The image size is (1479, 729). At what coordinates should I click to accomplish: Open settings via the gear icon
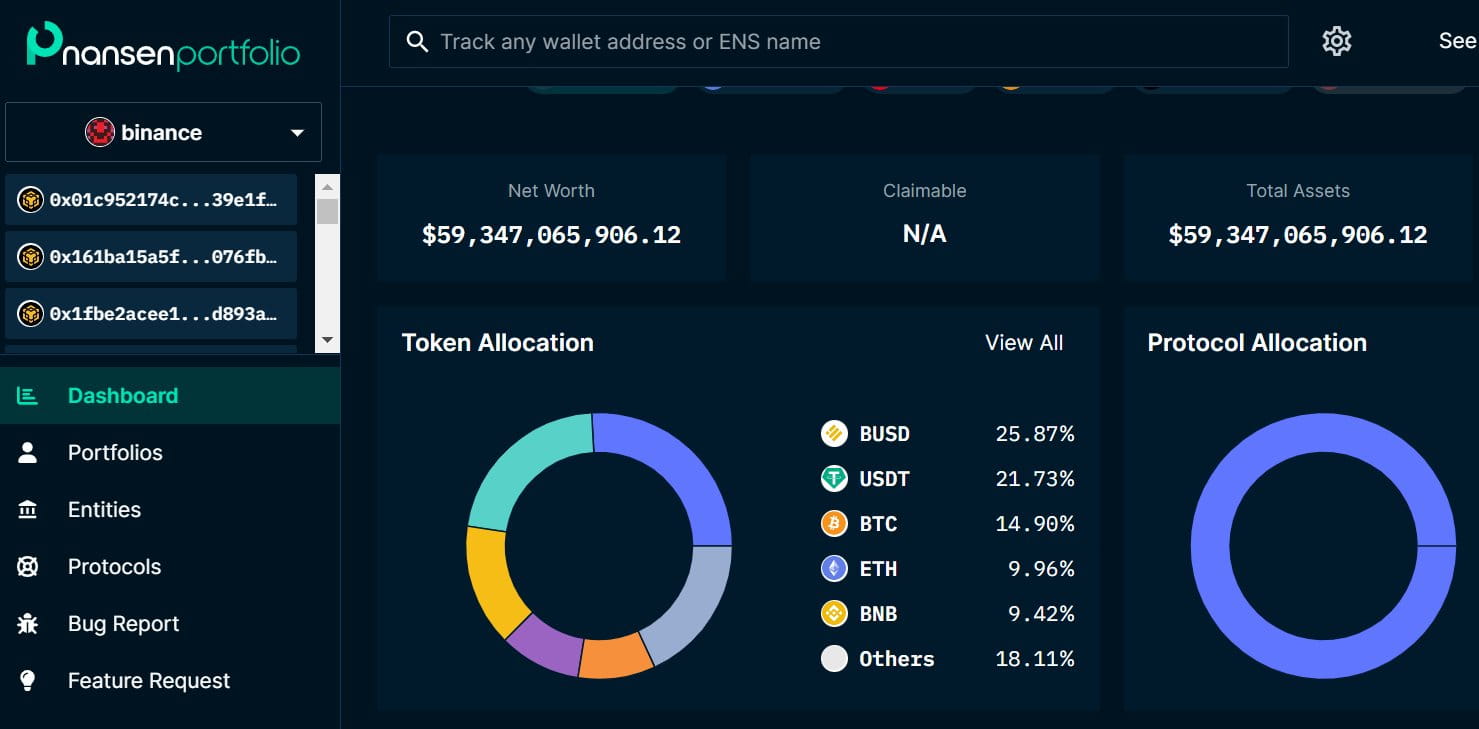(1336, 40)
